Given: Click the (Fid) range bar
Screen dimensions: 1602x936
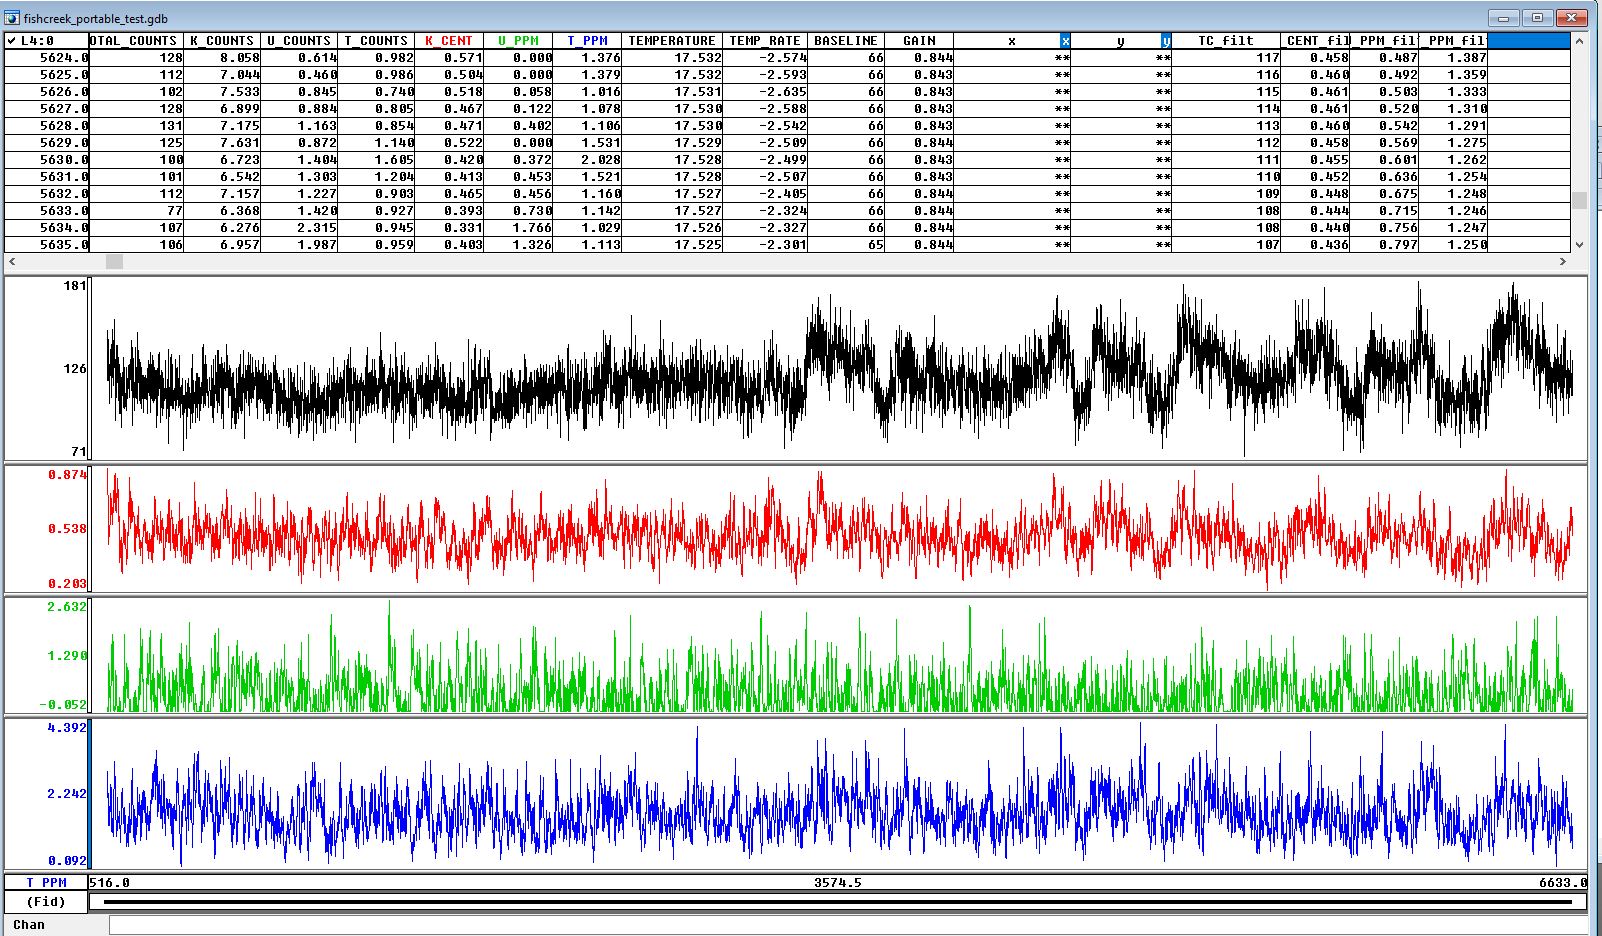Looking at the screenshot, I should point(838,902).
